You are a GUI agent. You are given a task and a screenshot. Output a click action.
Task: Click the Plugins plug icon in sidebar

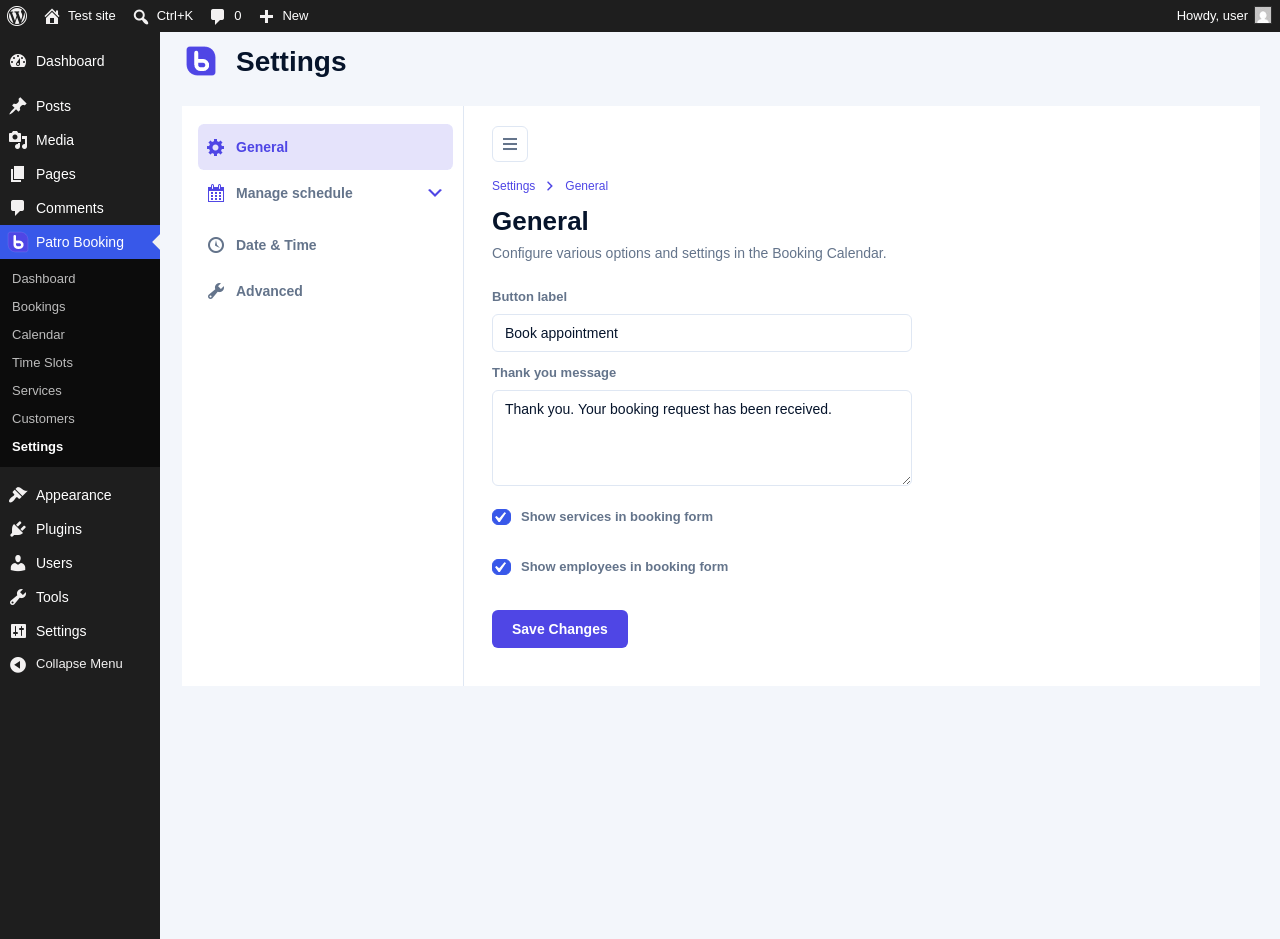18,529
